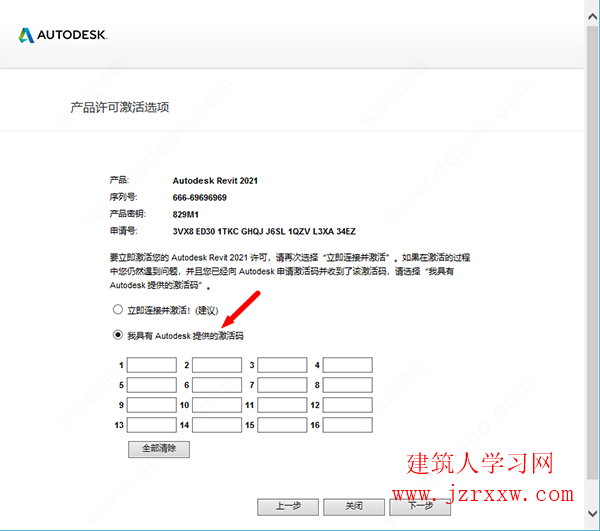This screenshot has height=531, width=600.
Task: Click the request code 3VX8 ED30 1TKC text
Action: 264,231
